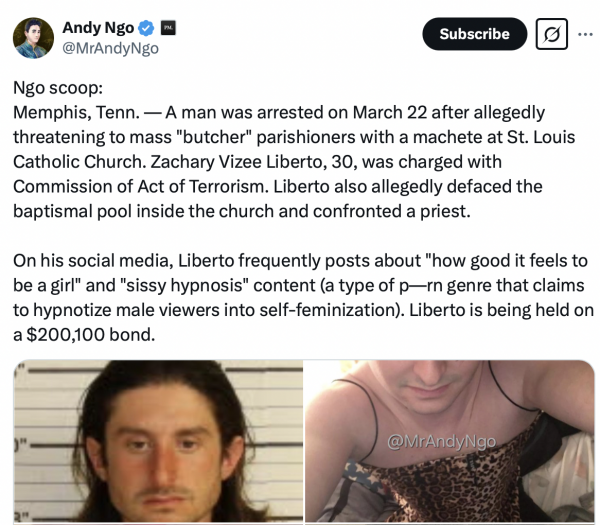This screenshot has height=525, width=600.
Task: Subscribe to Andy Ngo
Action: tap(474, 34)
